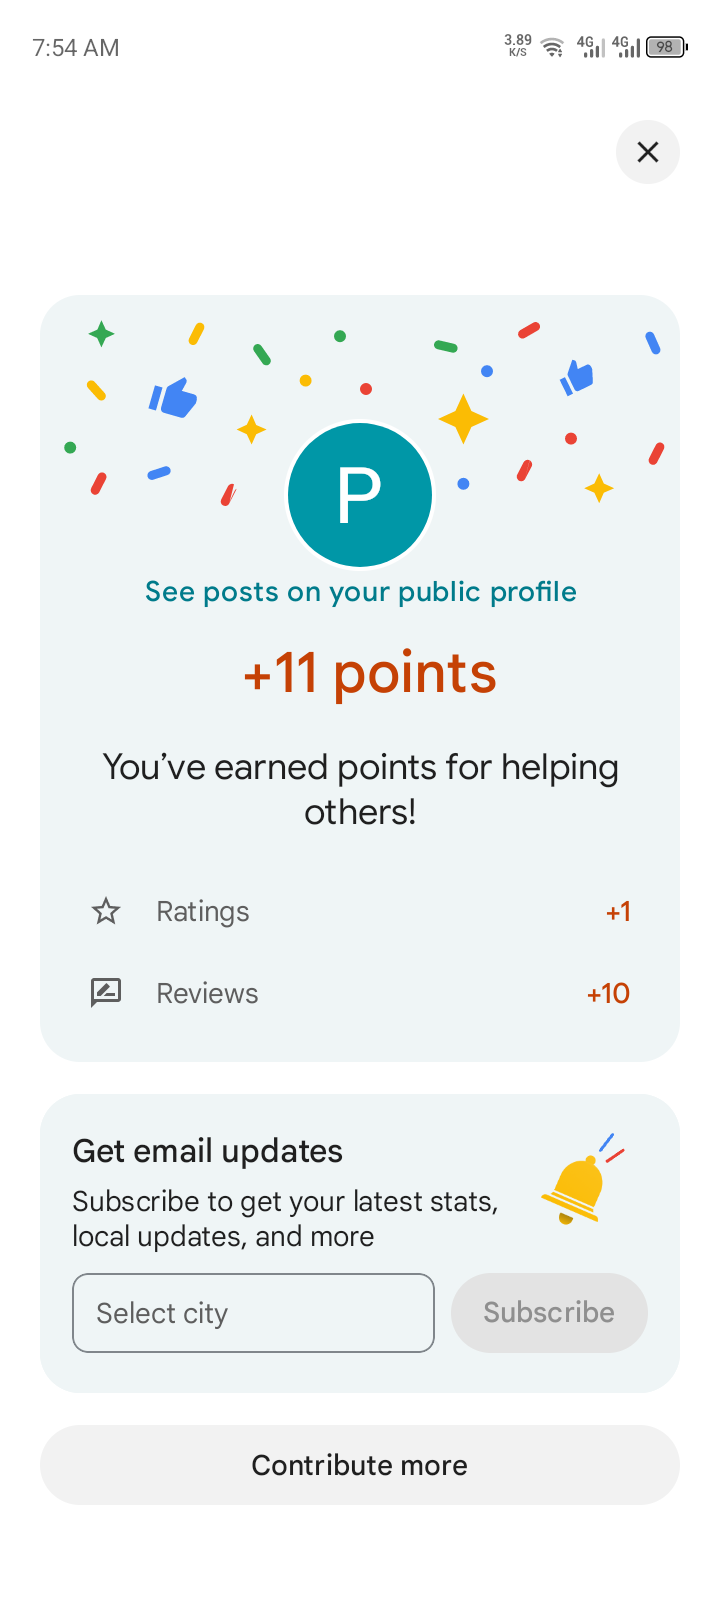Viewport: 720px width, 1600px height.
Task: Select the Reviews row label
Action: [x=207, y=993]
